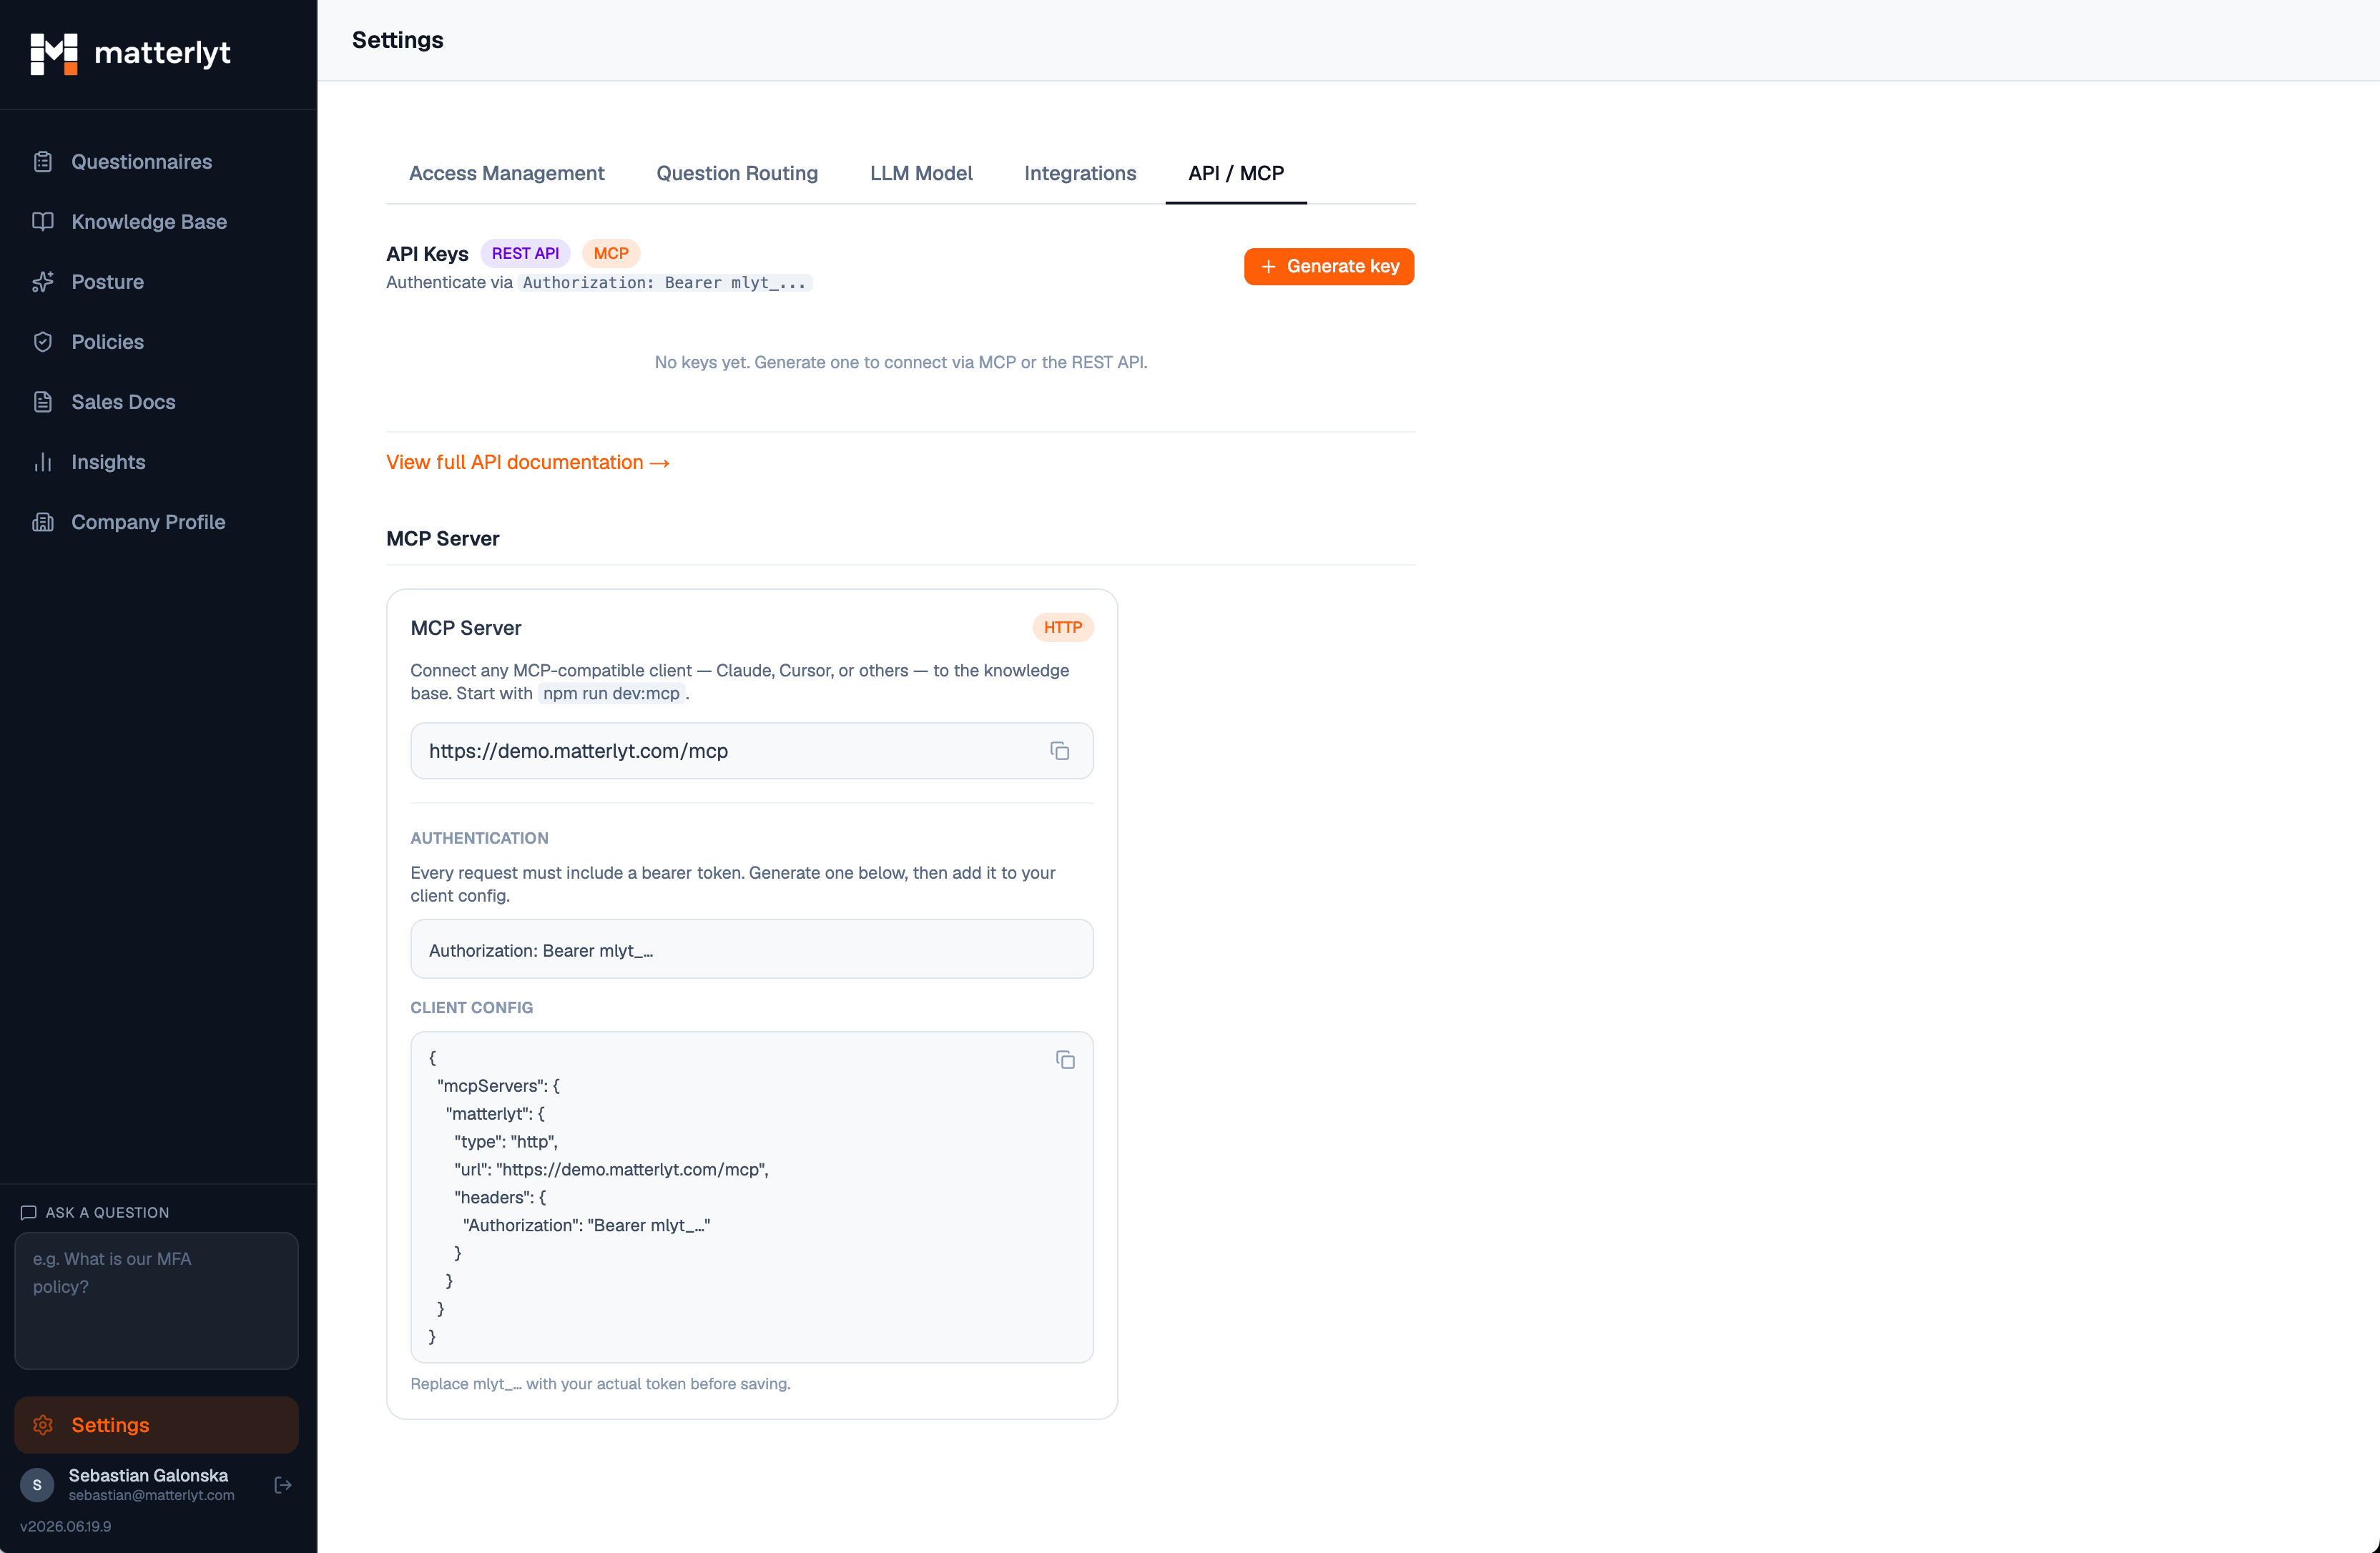The height and width of the screenshot is (1553, 2380).
Task: Navigate to Sales Docs
Action: pos(157,402)
